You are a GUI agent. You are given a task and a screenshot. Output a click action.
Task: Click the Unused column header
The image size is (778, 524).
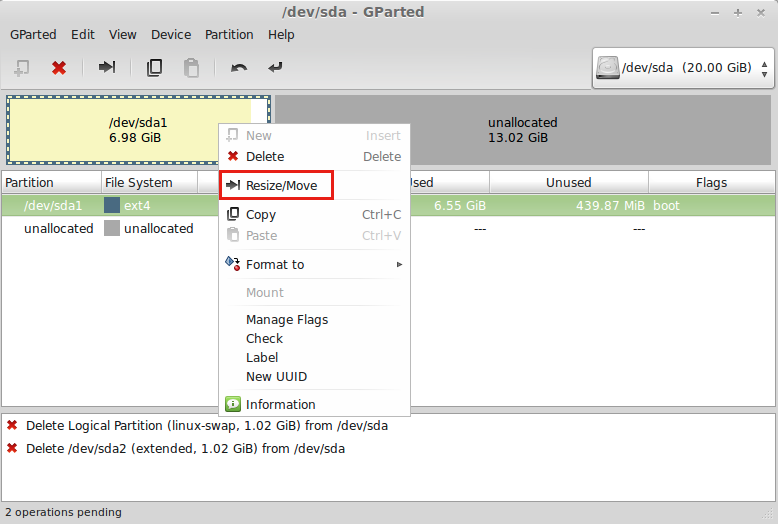(x=568, y=183)
